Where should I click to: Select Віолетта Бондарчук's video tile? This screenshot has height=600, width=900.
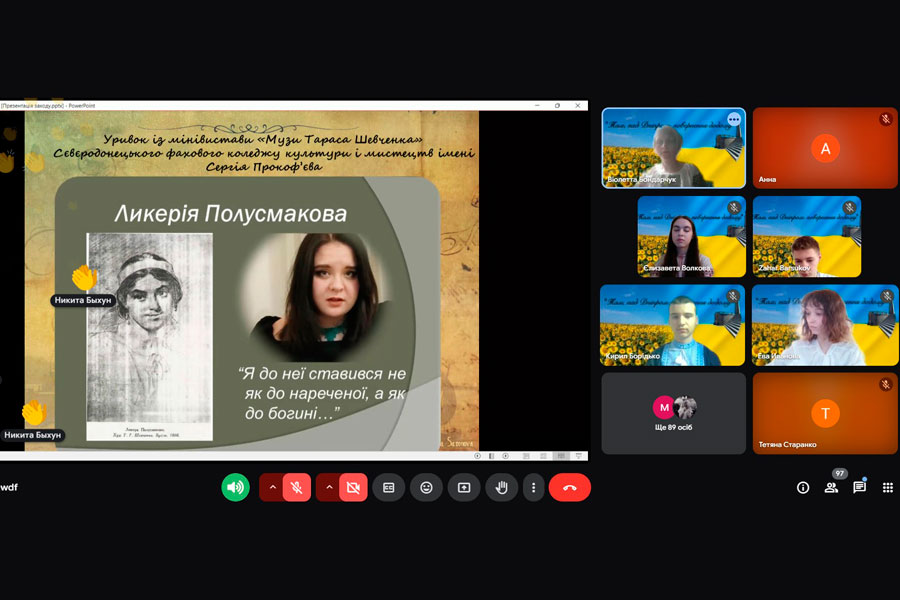click(673, 148)
